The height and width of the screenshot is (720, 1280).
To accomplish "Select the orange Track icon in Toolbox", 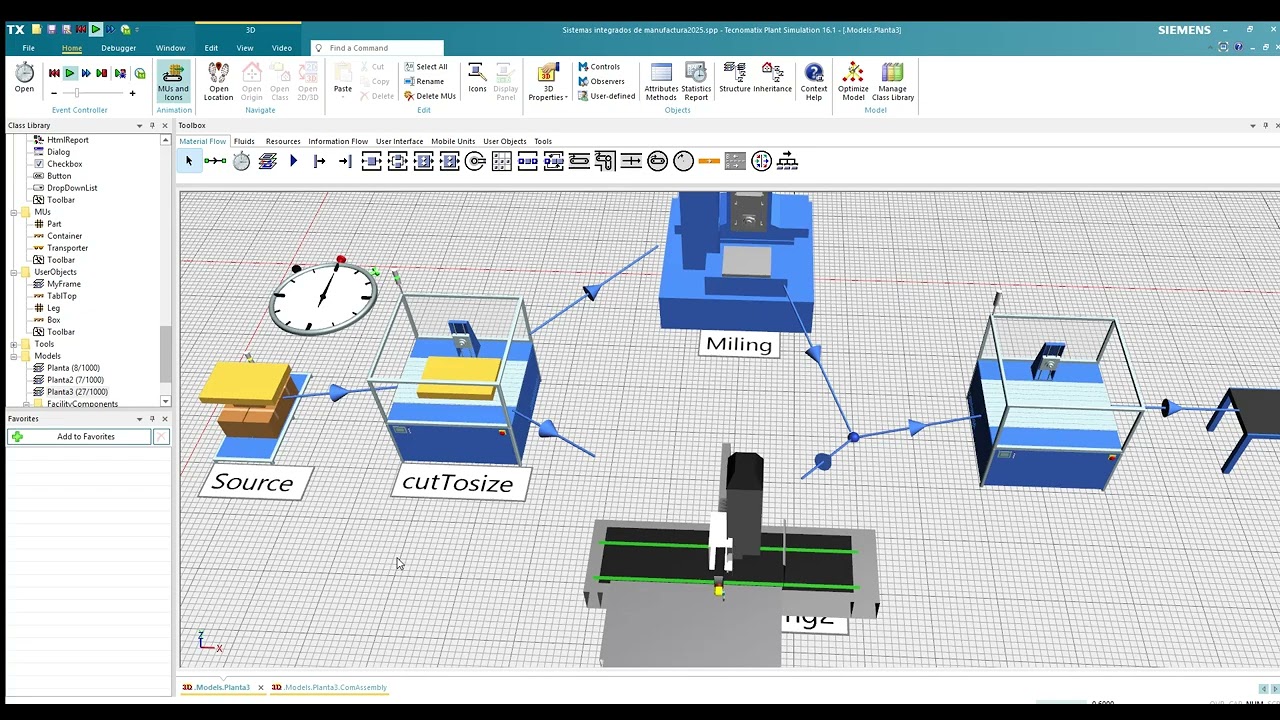I will tap(709, 161).
